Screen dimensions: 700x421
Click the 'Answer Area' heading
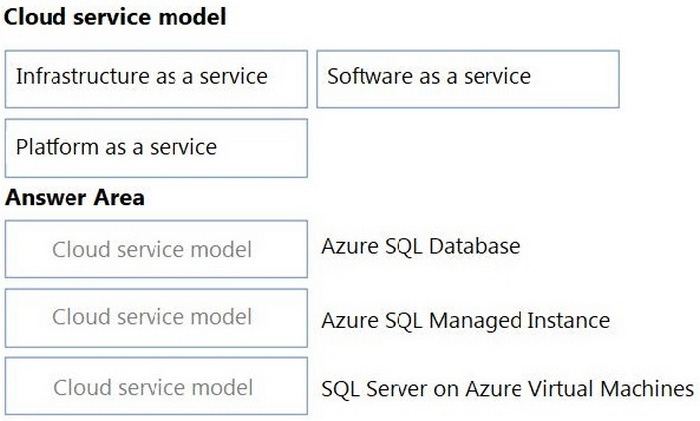[75, 197]
